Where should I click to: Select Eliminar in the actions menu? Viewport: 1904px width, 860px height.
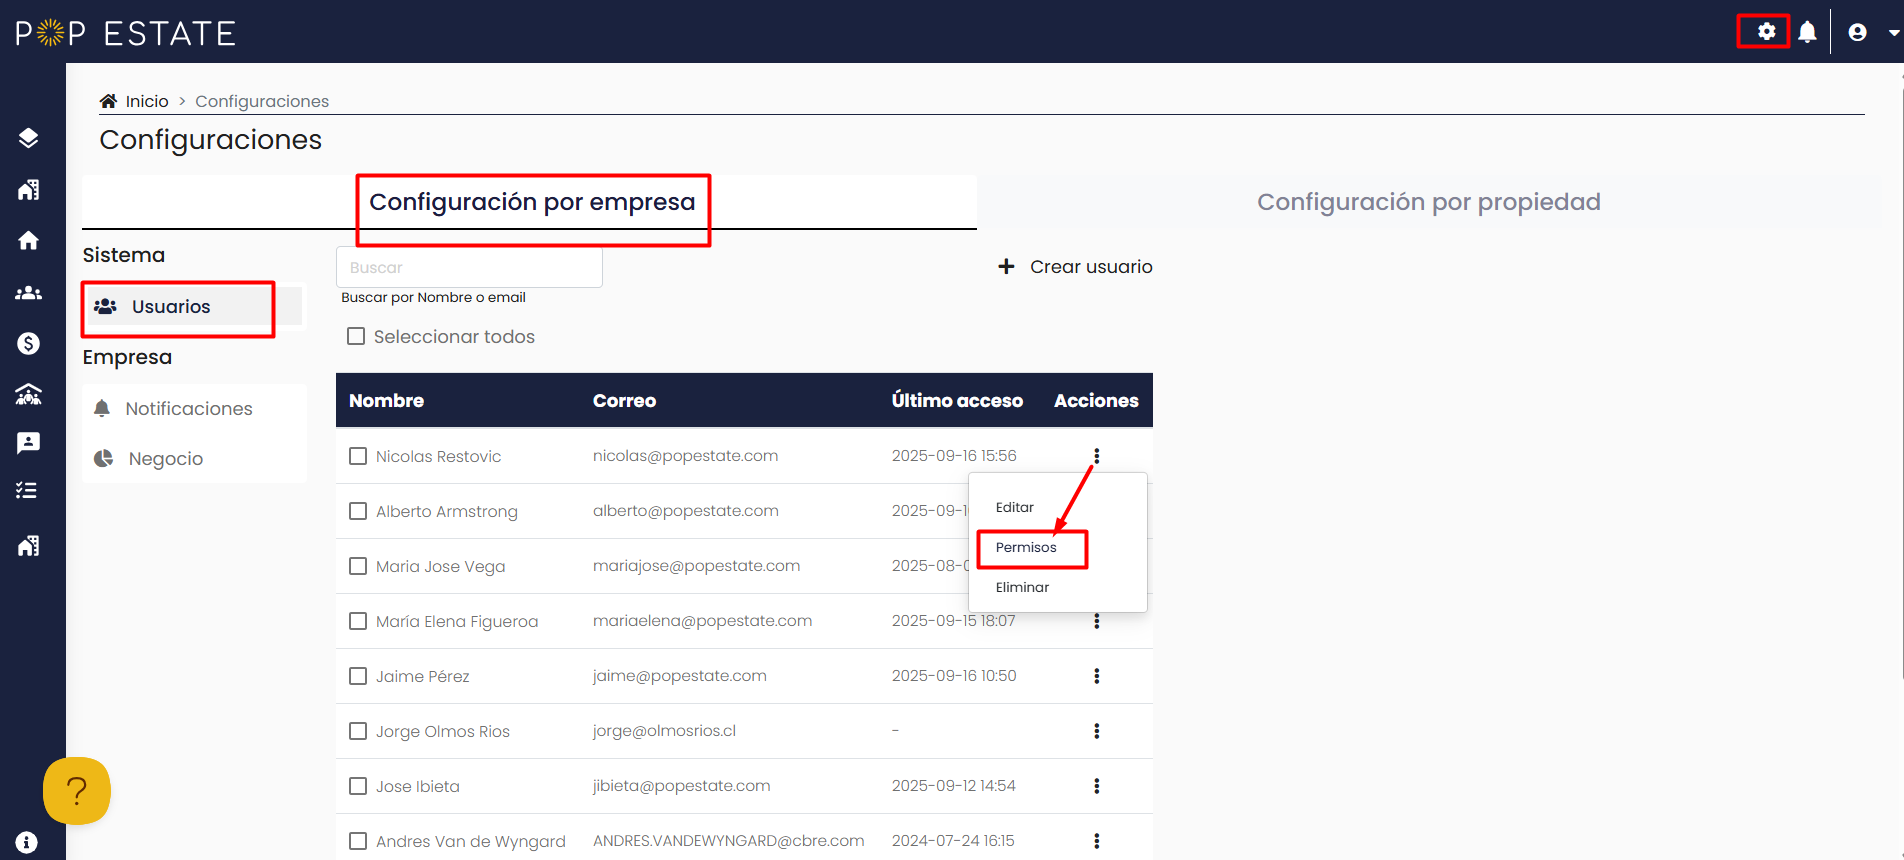click(1022, 587)
